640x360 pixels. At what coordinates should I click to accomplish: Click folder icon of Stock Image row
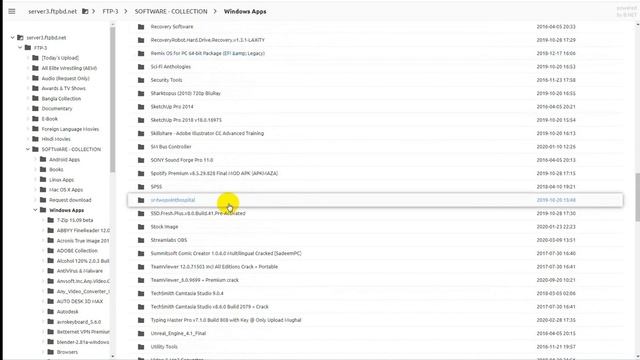pyautogui.click(x=141, y=227)
